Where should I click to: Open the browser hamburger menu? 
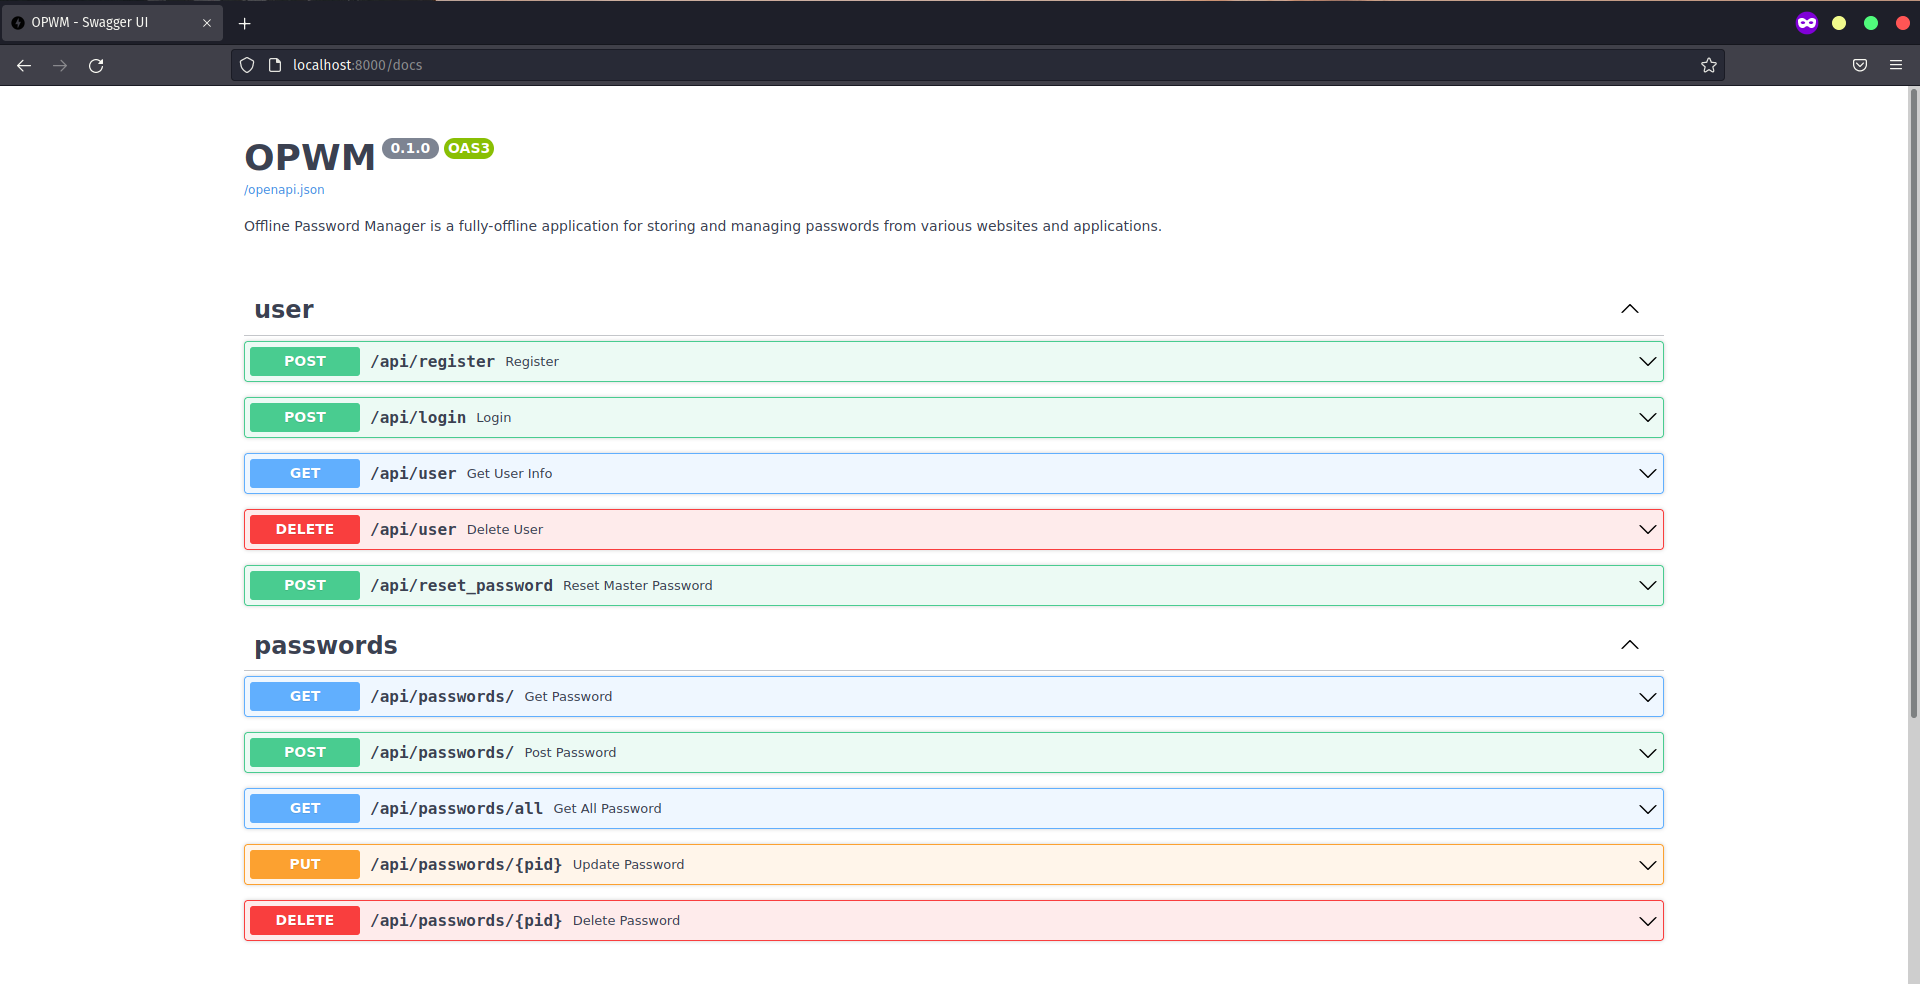pyautogui.click(x=1896, y=65)
